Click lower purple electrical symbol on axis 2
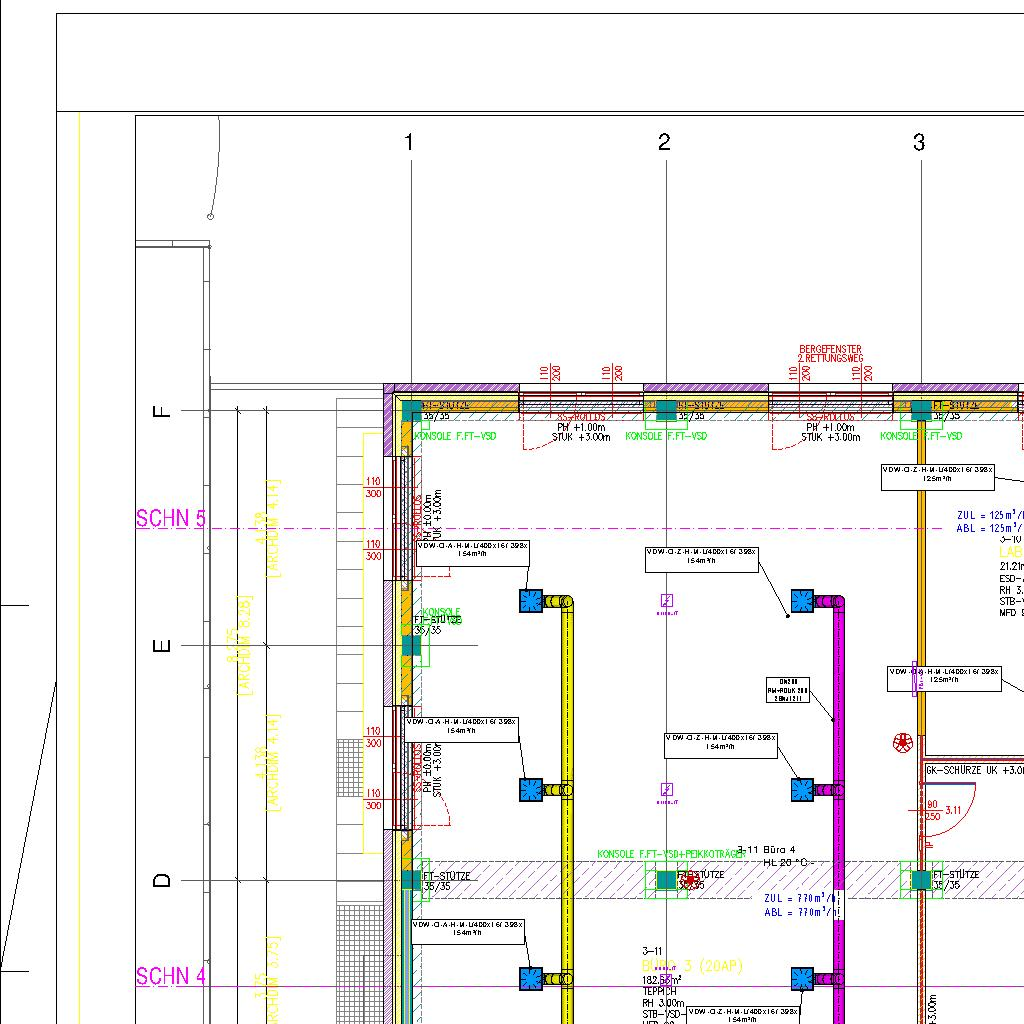Viewport: 1024px width, 1024px height. point(667,792)
